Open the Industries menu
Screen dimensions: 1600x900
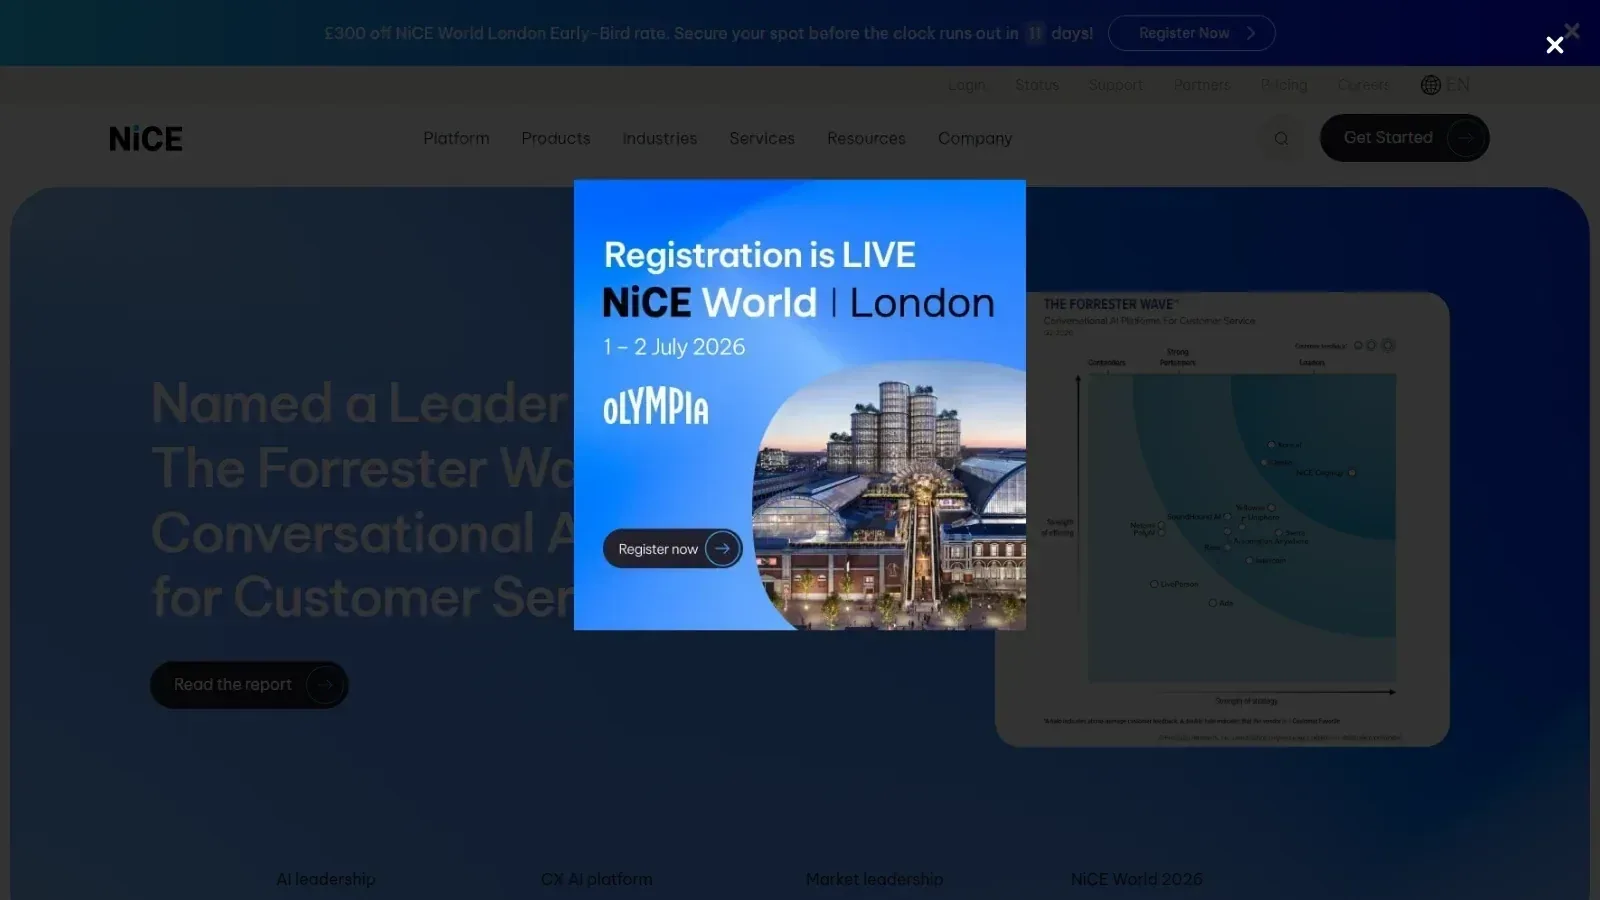tap(660, 138)
